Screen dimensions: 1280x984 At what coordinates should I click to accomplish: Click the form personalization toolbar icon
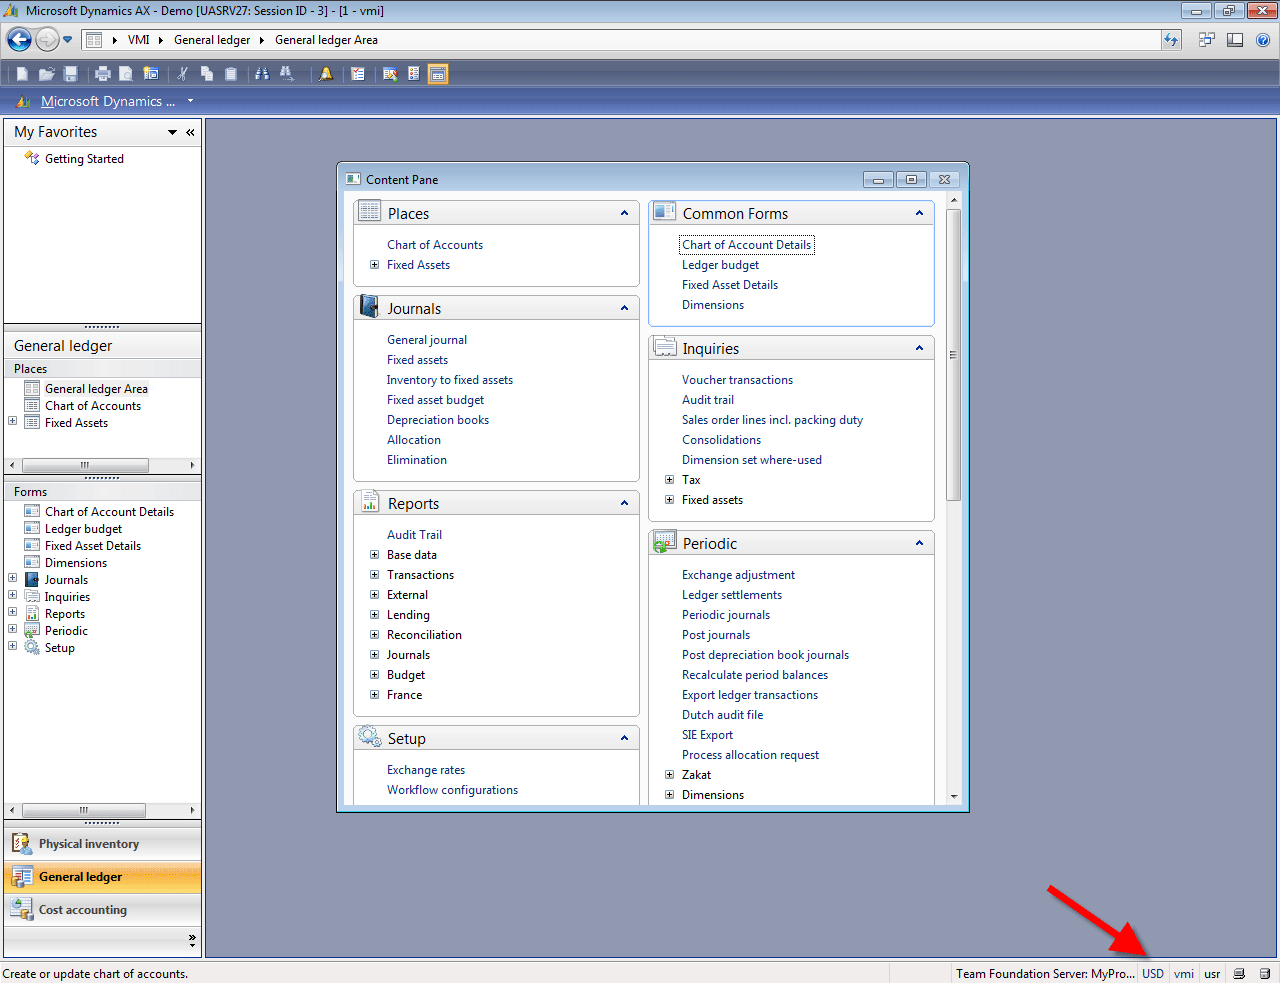(390, 74)
